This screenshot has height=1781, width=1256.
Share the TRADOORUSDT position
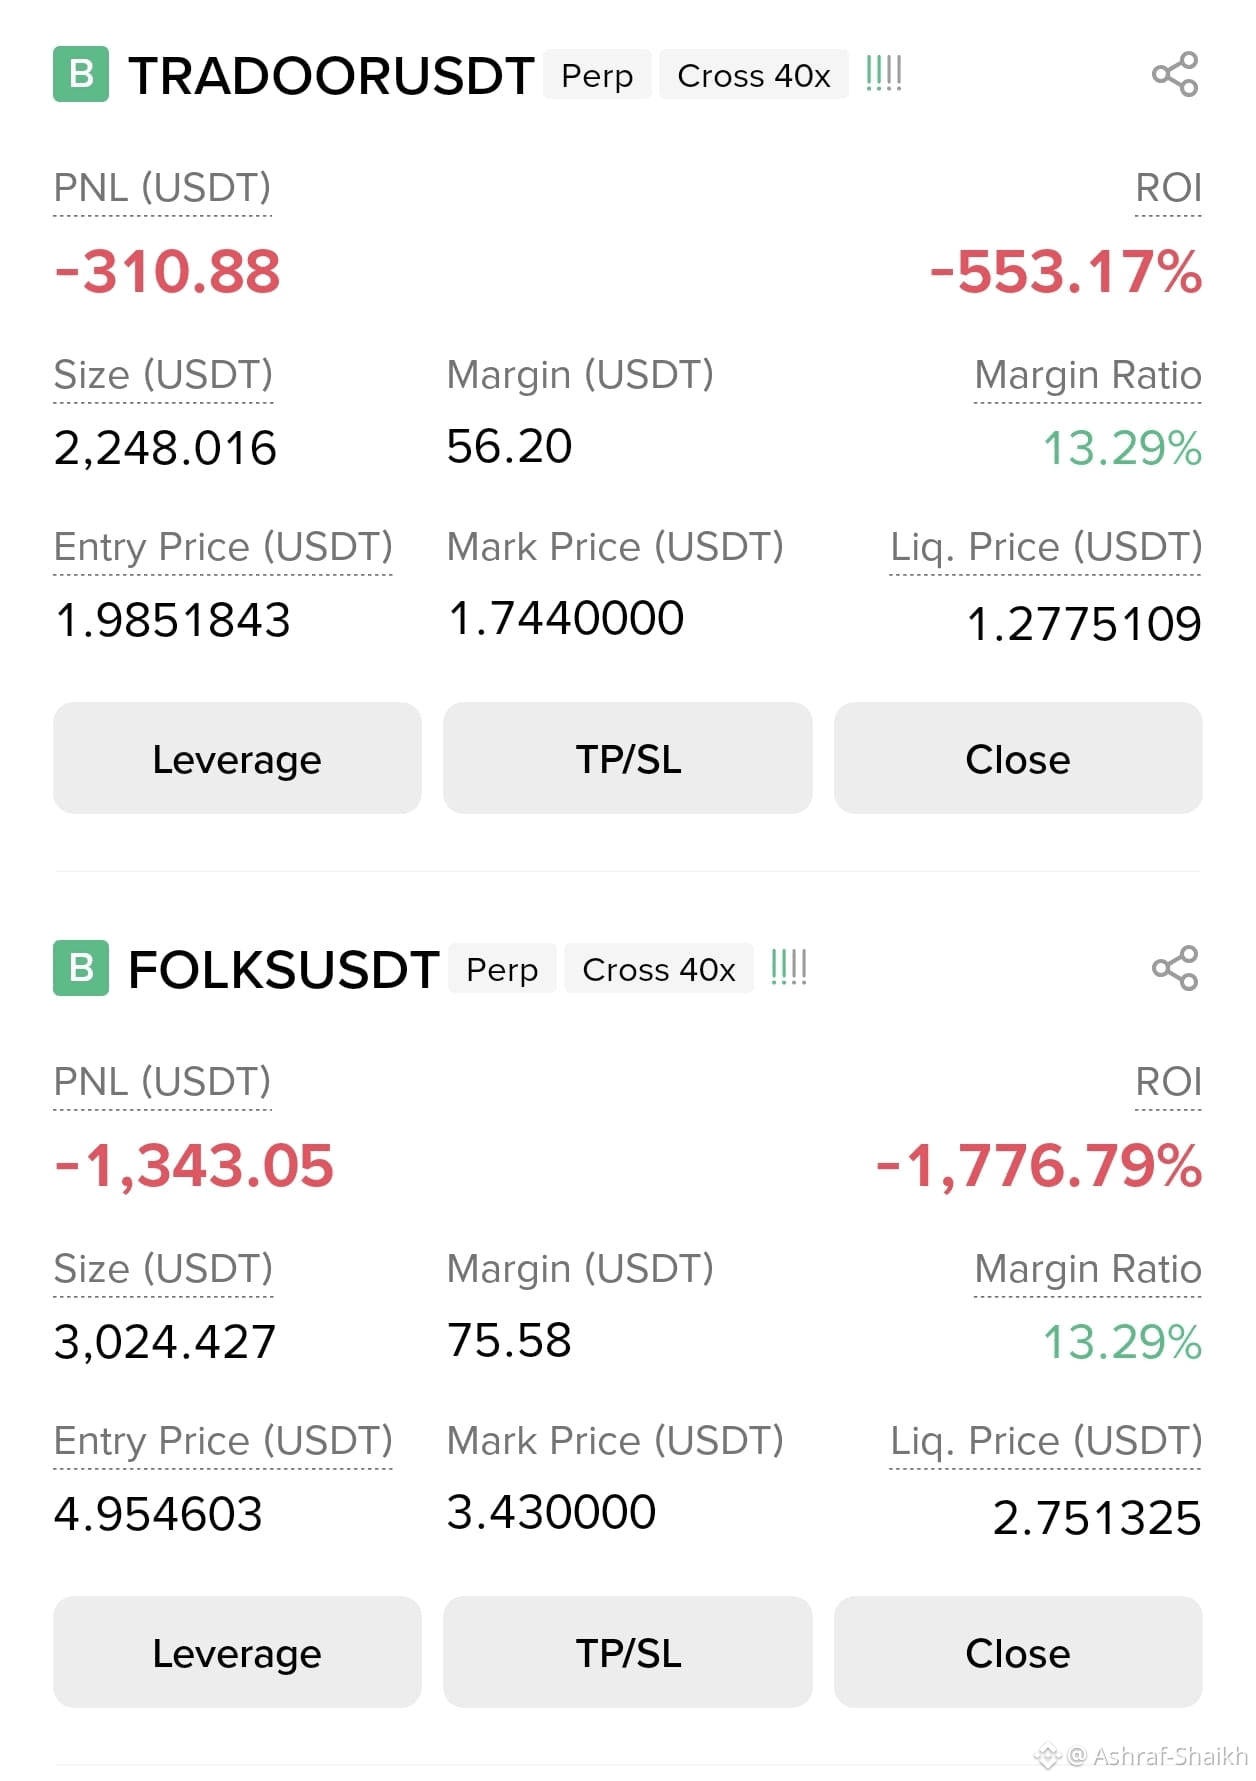click(1175, 75)
